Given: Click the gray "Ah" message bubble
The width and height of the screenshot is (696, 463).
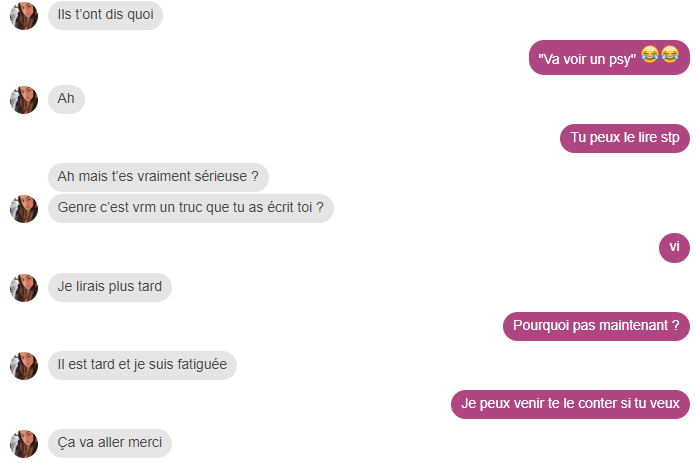Looking at the screenshot, I should click(x=66, y=99).
